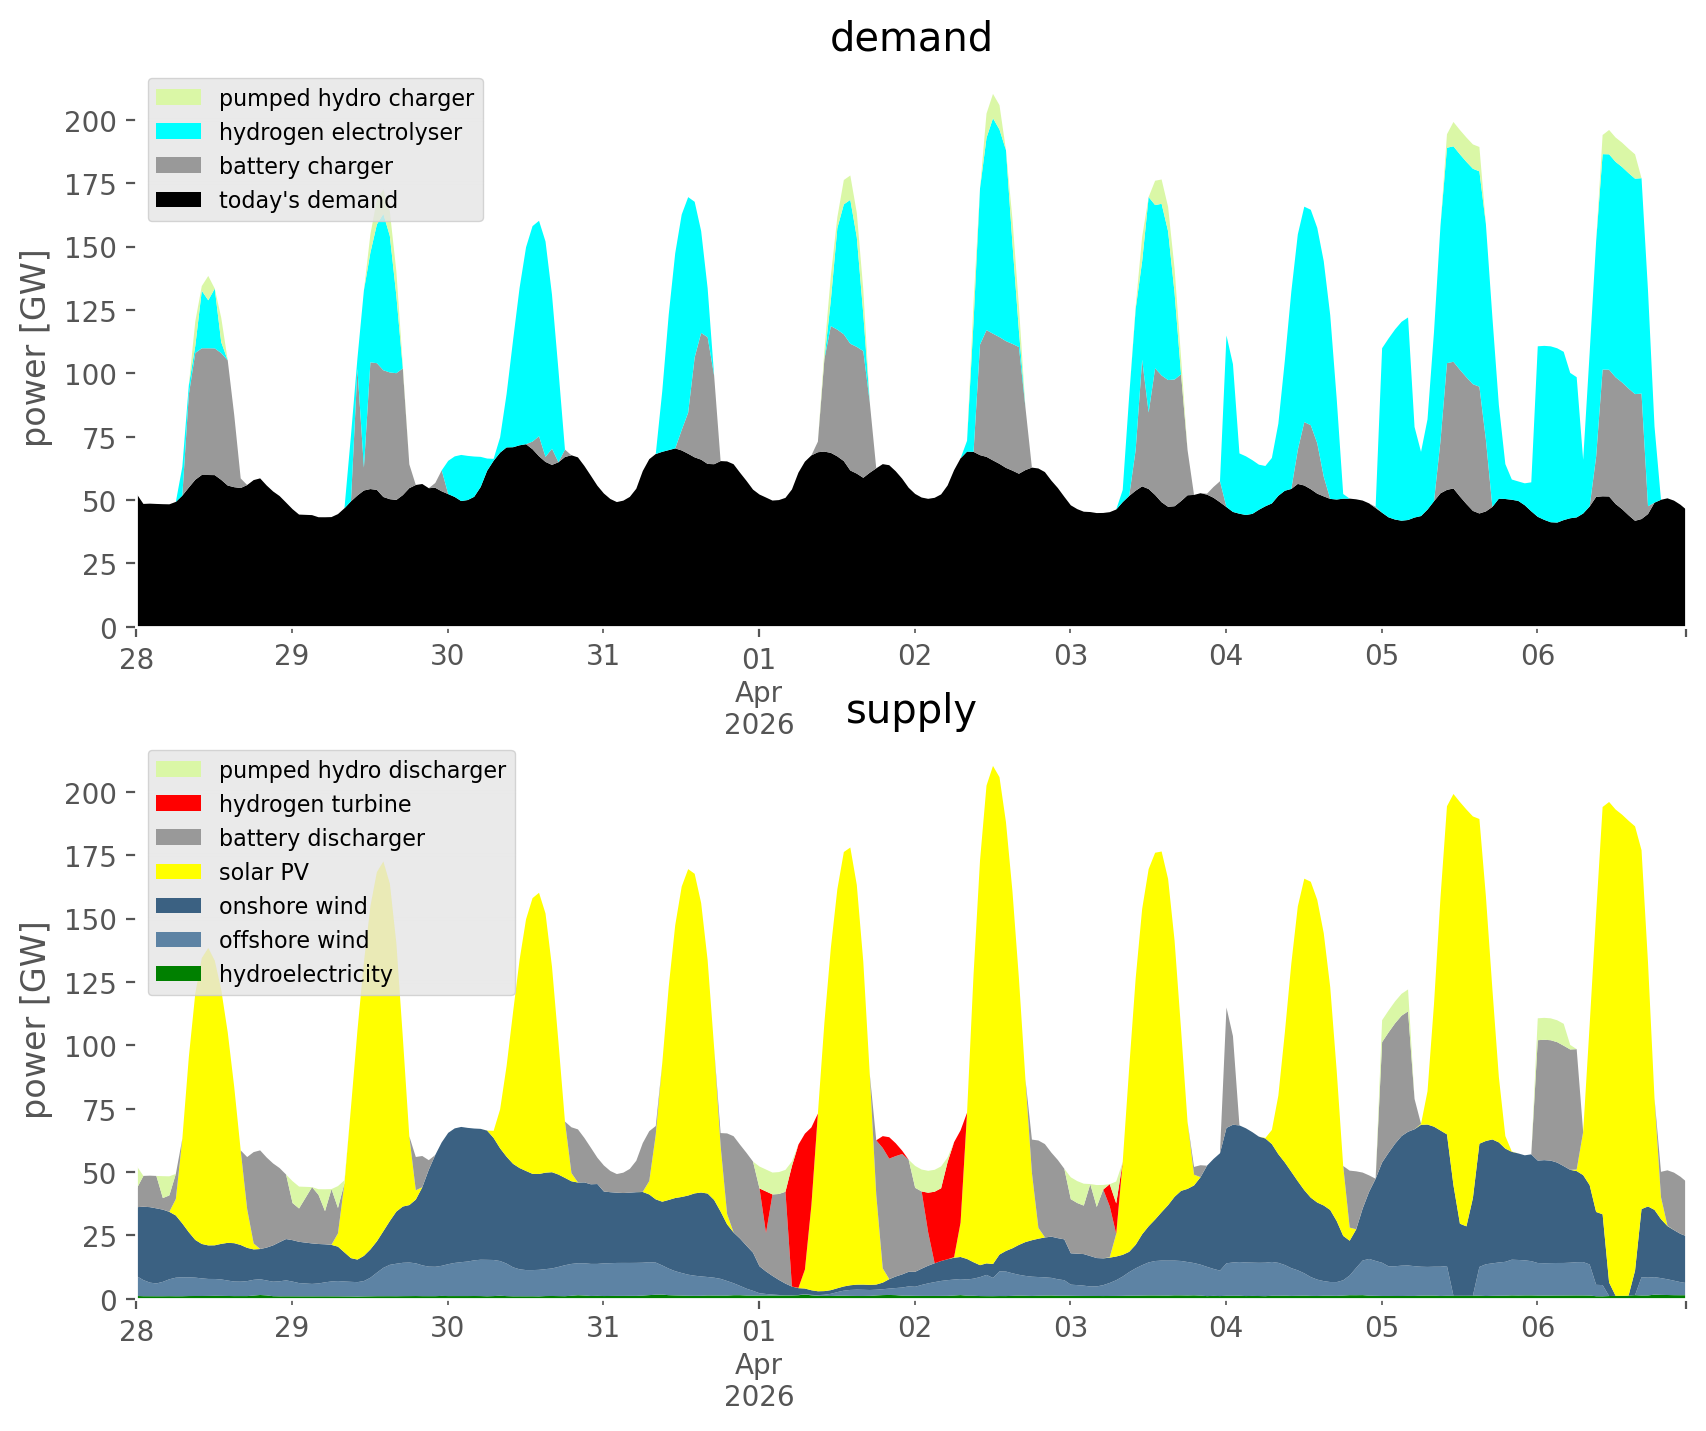This screenshot has height=1431, width=1706.
Task: Click the "demand" chart title
Action: [910, 38]
